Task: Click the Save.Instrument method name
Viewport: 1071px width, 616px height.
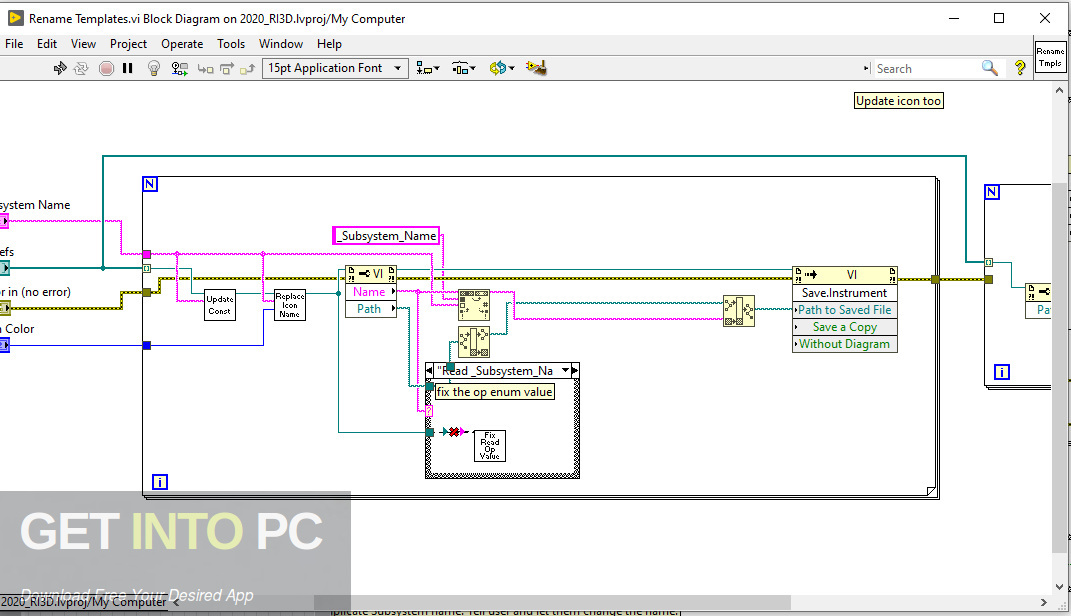Action: (845, 292)
